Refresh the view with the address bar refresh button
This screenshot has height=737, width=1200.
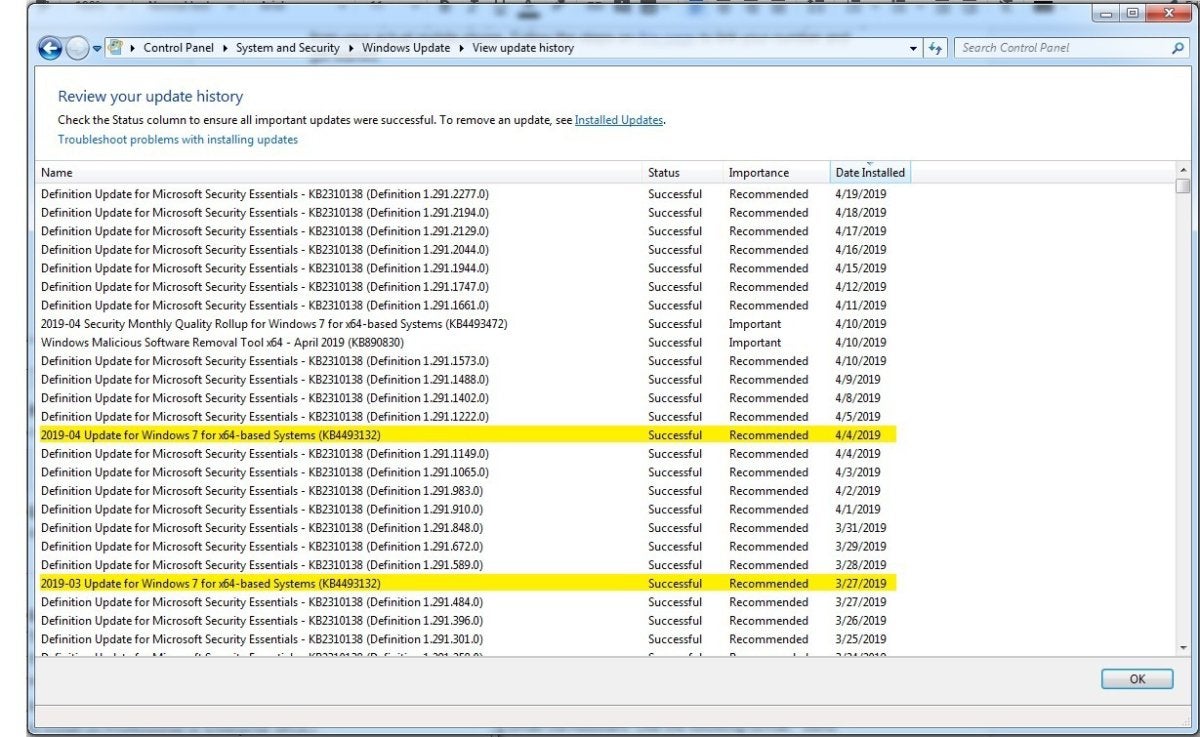coord(936,48)
